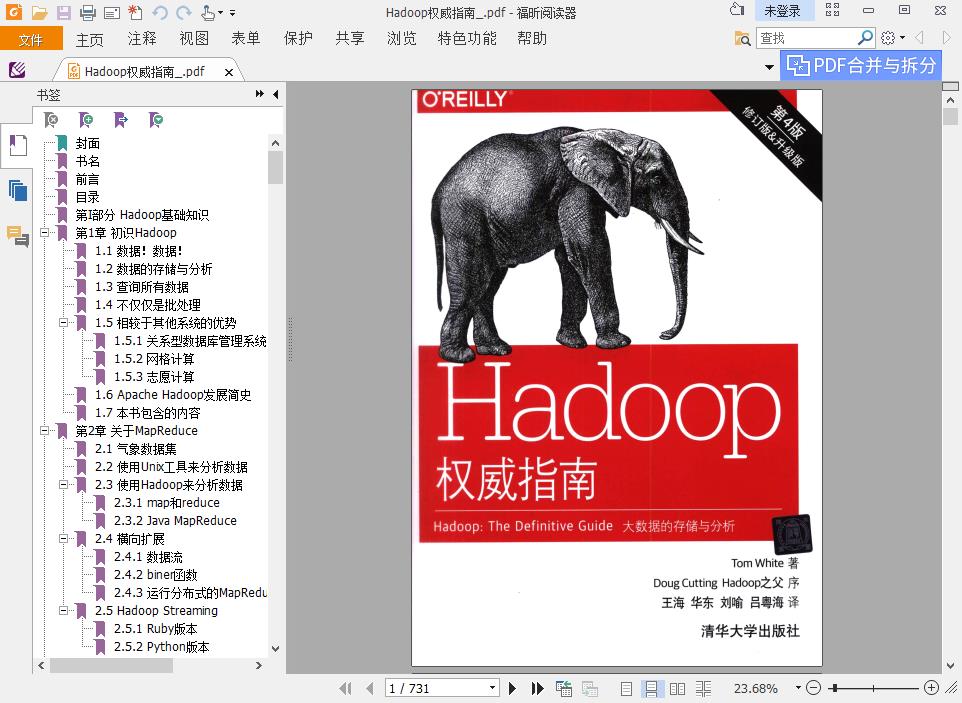Screen dimensions: 962x703
Task: Click the zoom out minus button
Action: click(x=814, y=688)
